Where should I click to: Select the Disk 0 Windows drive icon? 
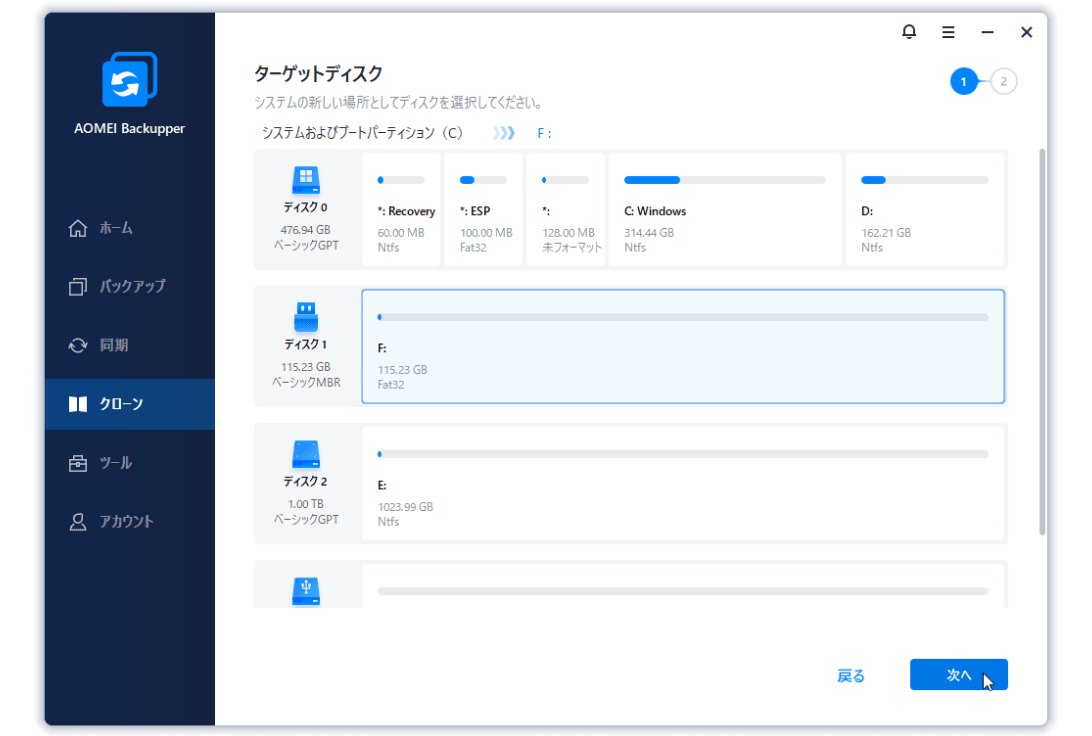click(x=306, y=180)
